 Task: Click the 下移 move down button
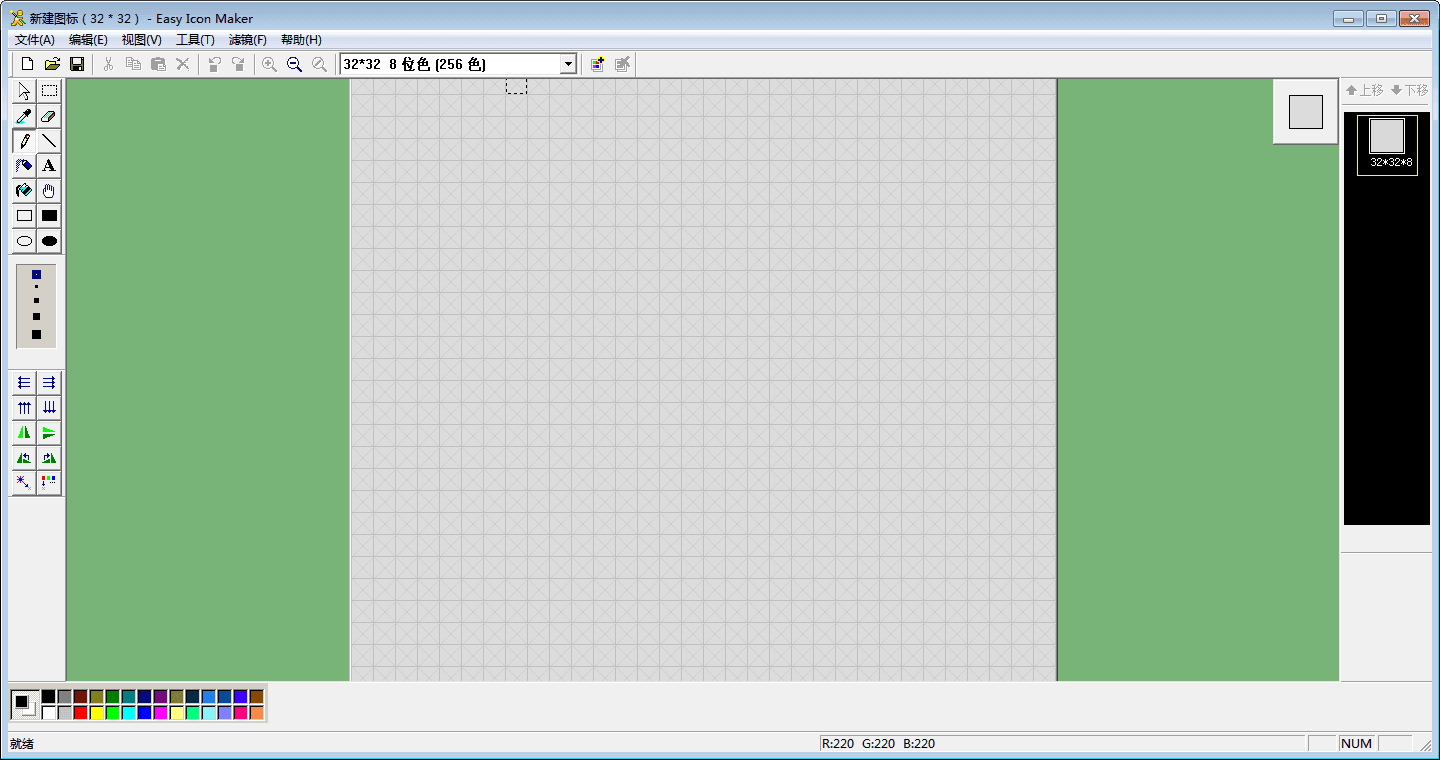coord(1408,90)
